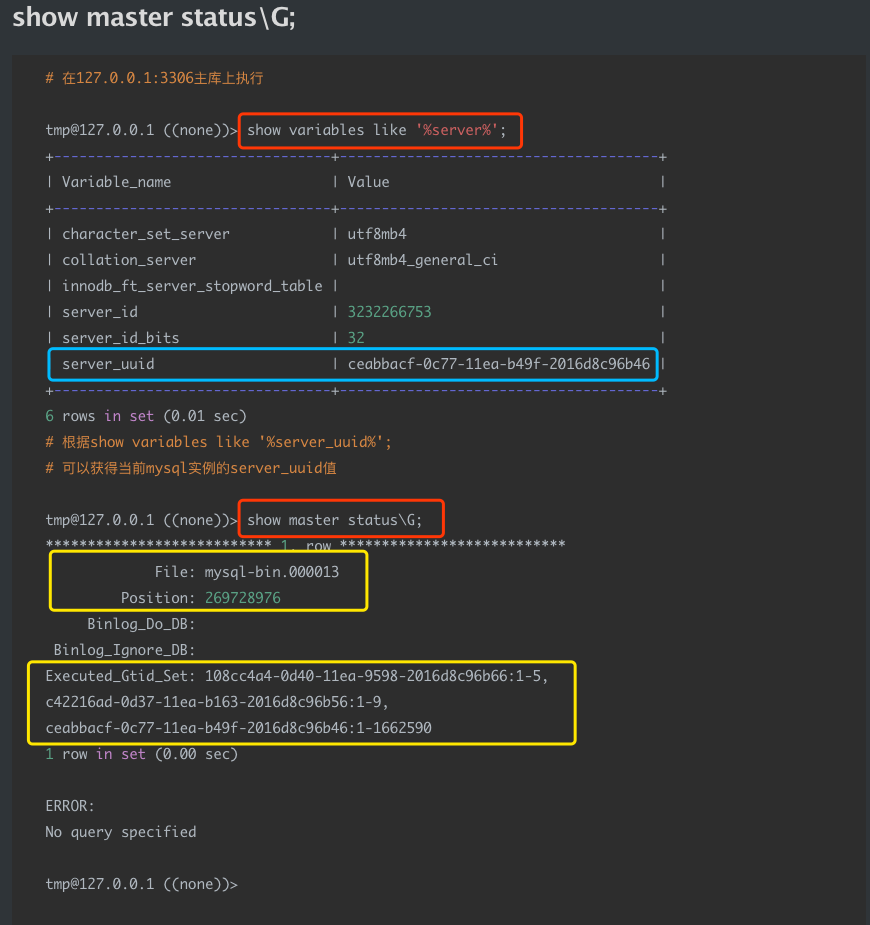Click the "show variables like '%server%'" command
Viewport: 870px width, 925px height.
click(379, 130)
